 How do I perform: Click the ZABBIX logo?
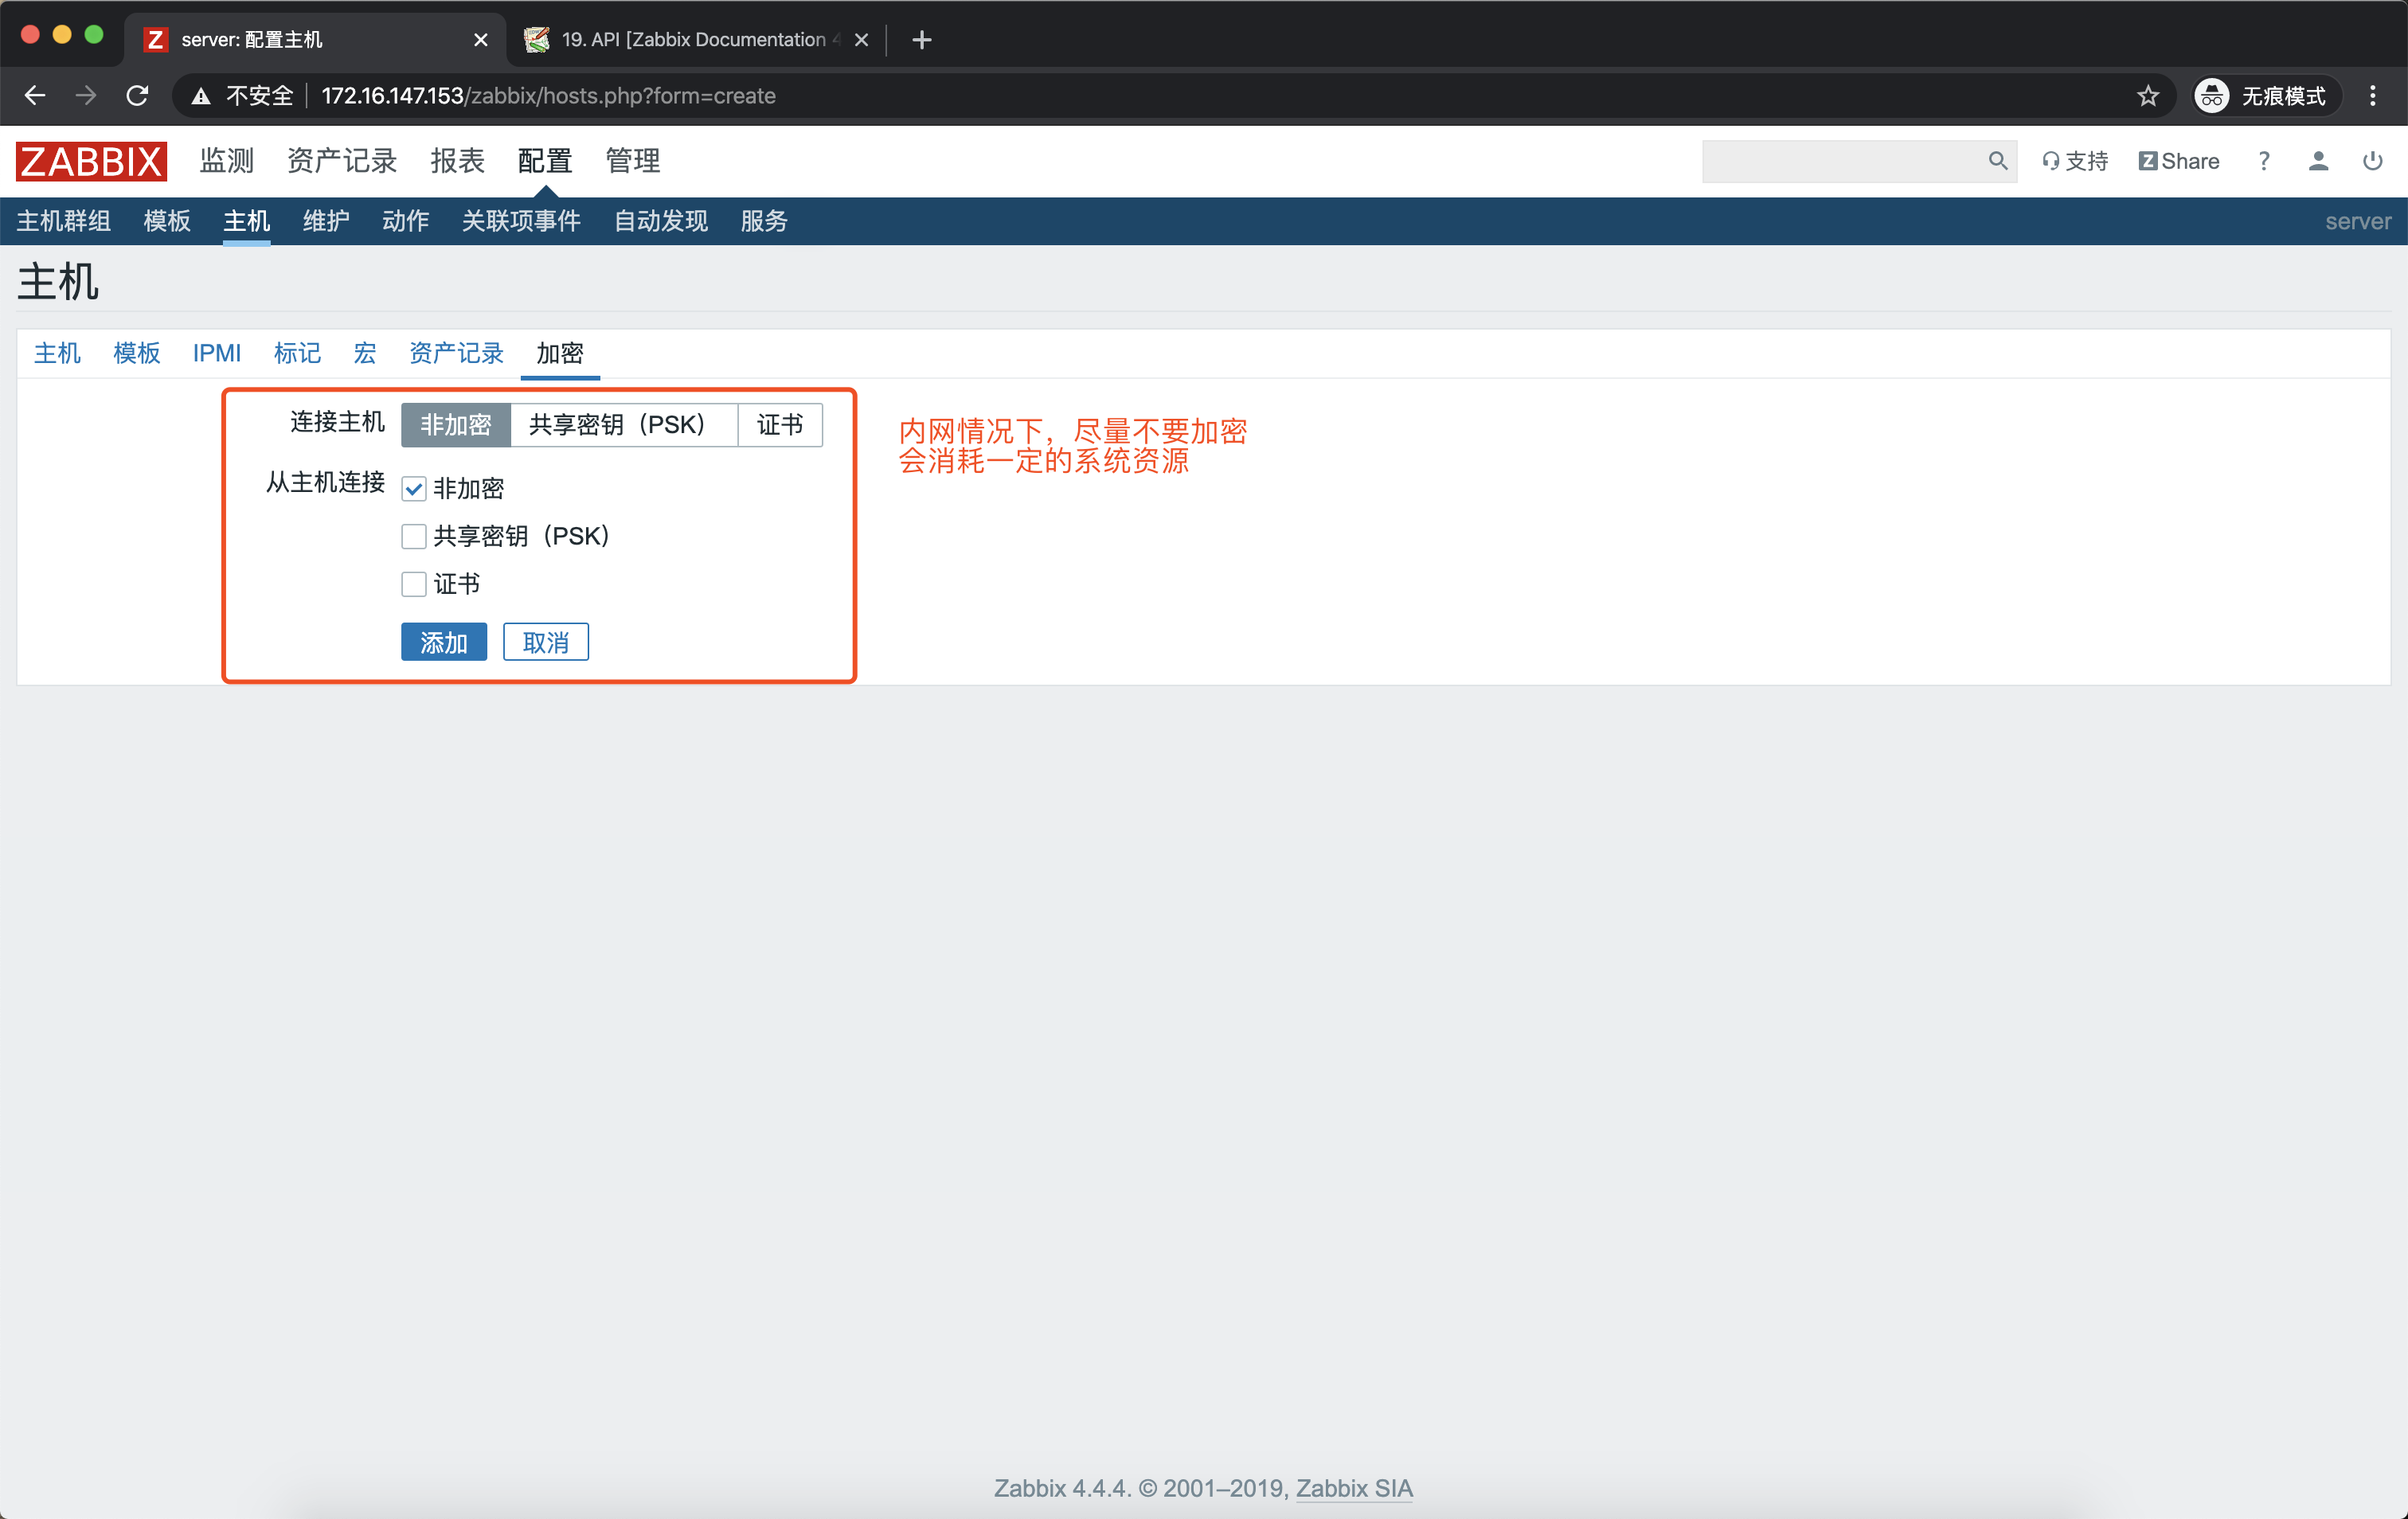pos(91,161)
